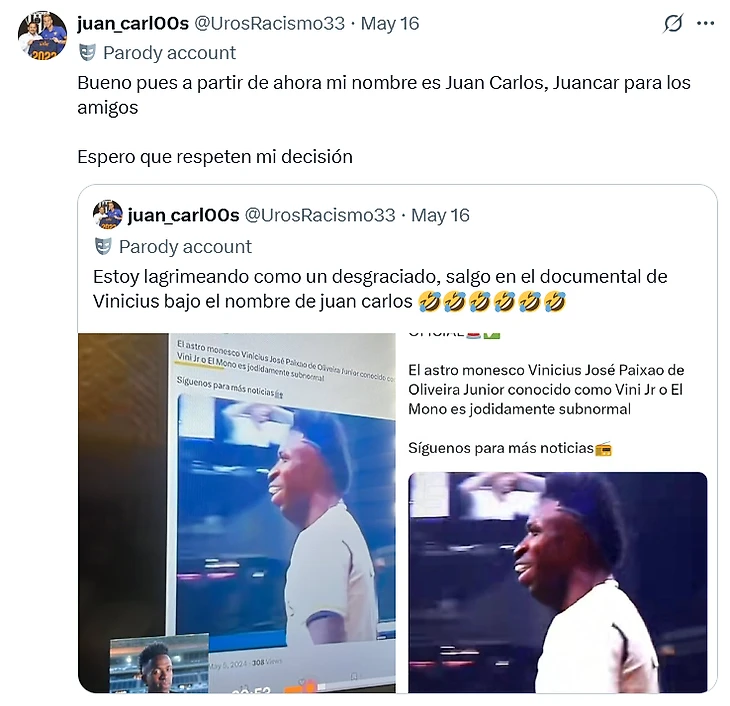This screenshot has height=706, width=730.
Task: Open the quoted tweet text about documental
Action: click(380, 289)
